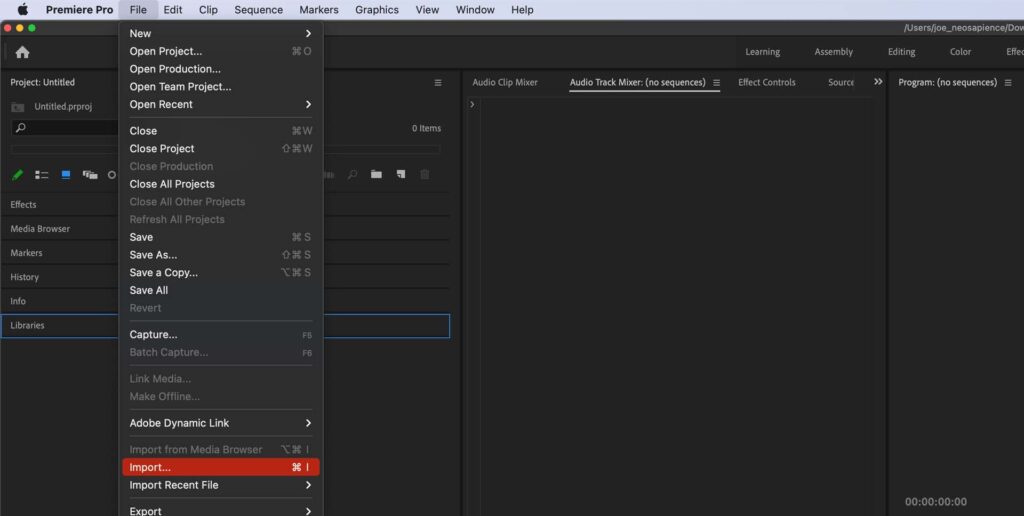Open the Markers menu in menu bar
Image resolution: width=1024 pixels, height=516 pixels.
[319, 10]
